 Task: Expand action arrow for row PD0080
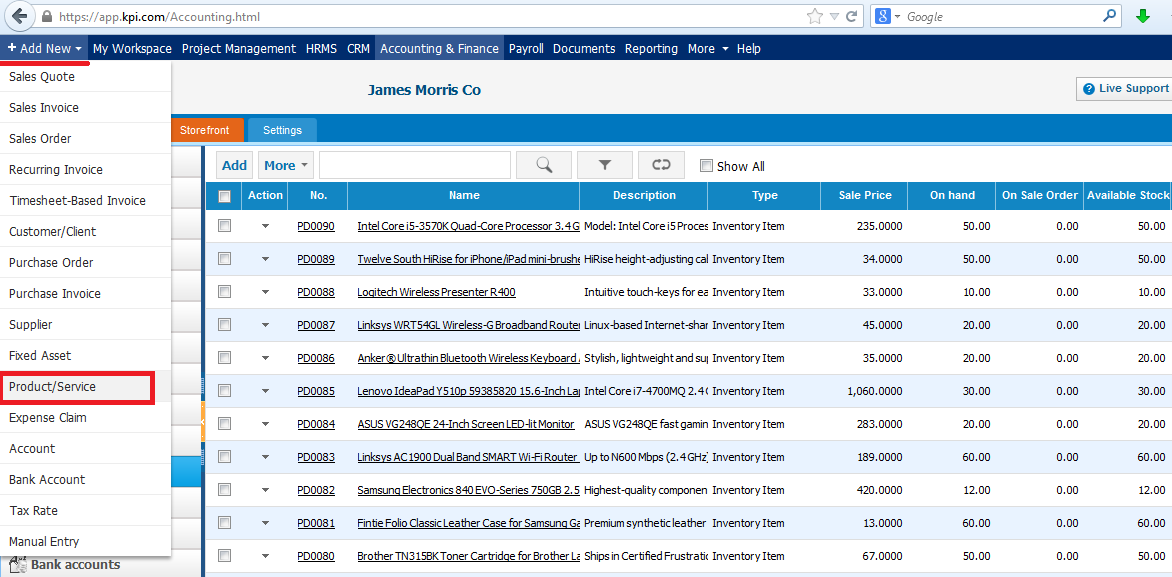[x=265, y=555]
